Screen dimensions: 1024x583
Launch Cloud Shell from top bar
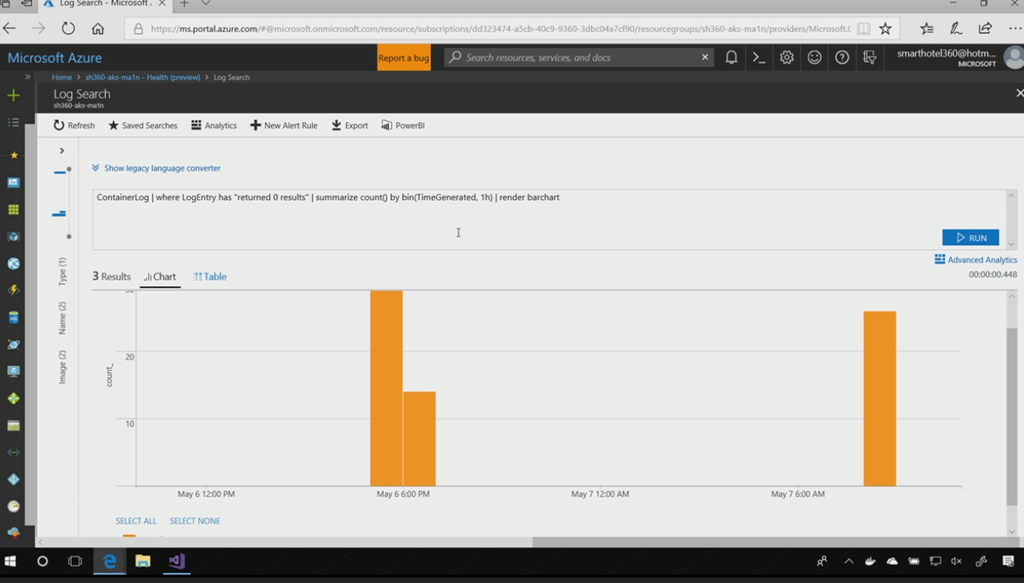tap(759, 58)
